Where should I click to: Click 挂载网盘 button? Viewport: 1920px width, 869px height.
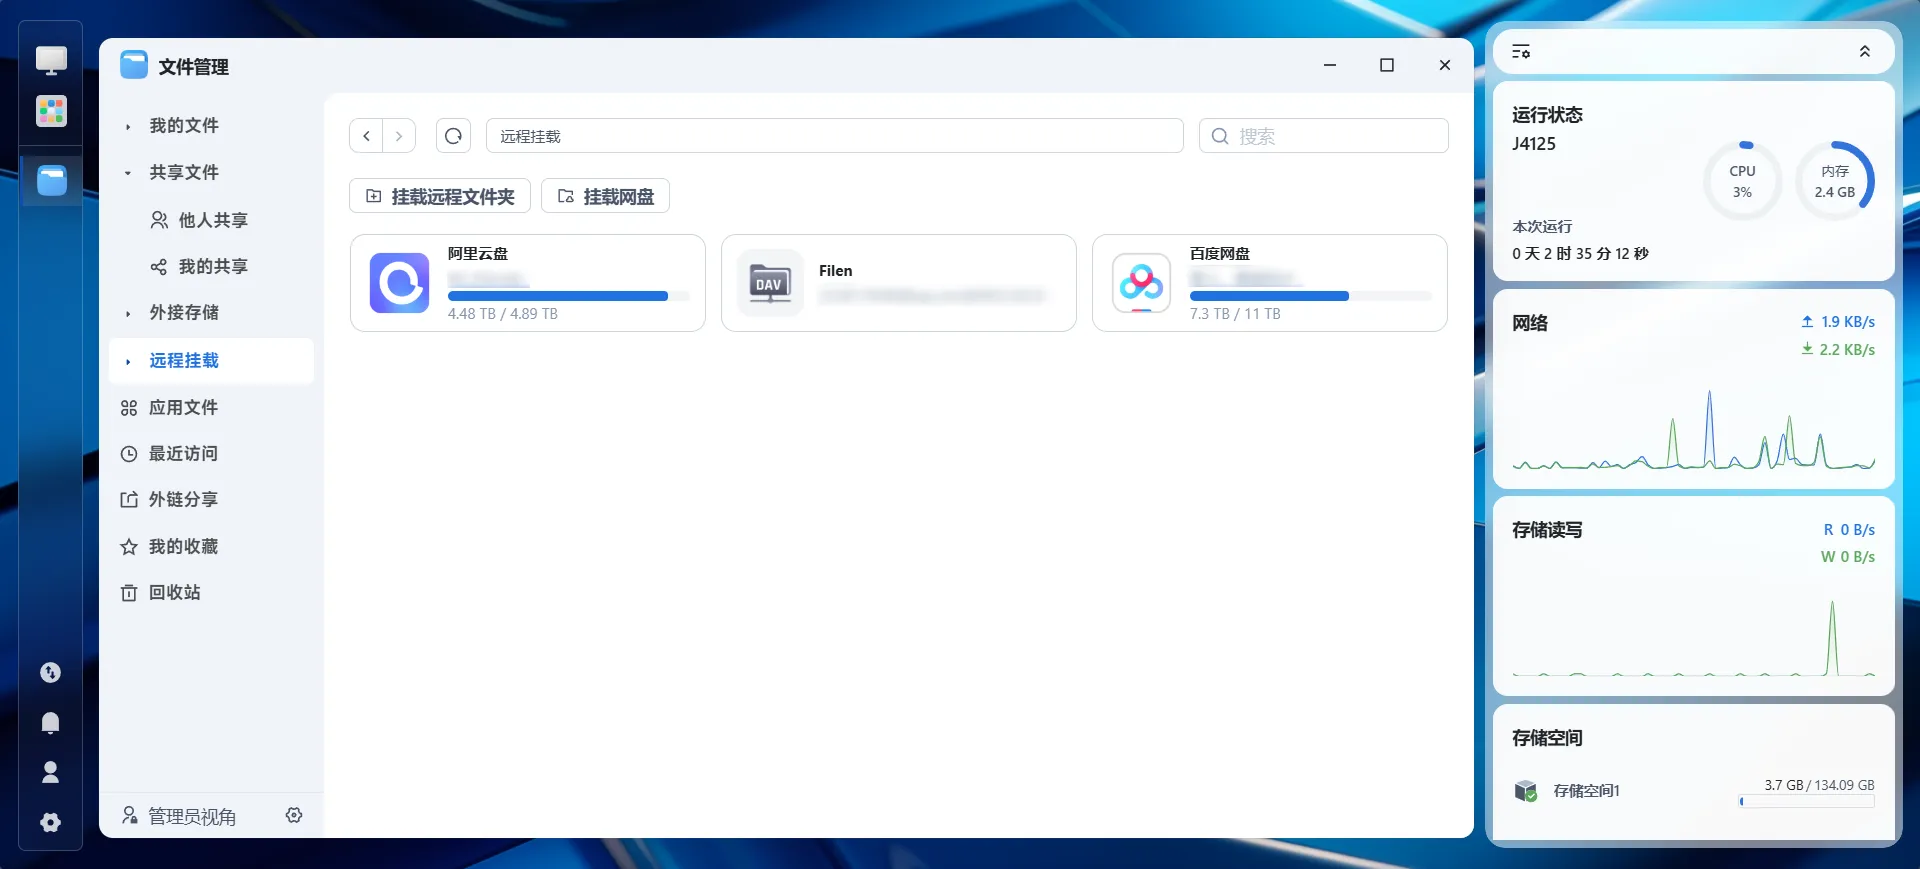tap(606, 196)
